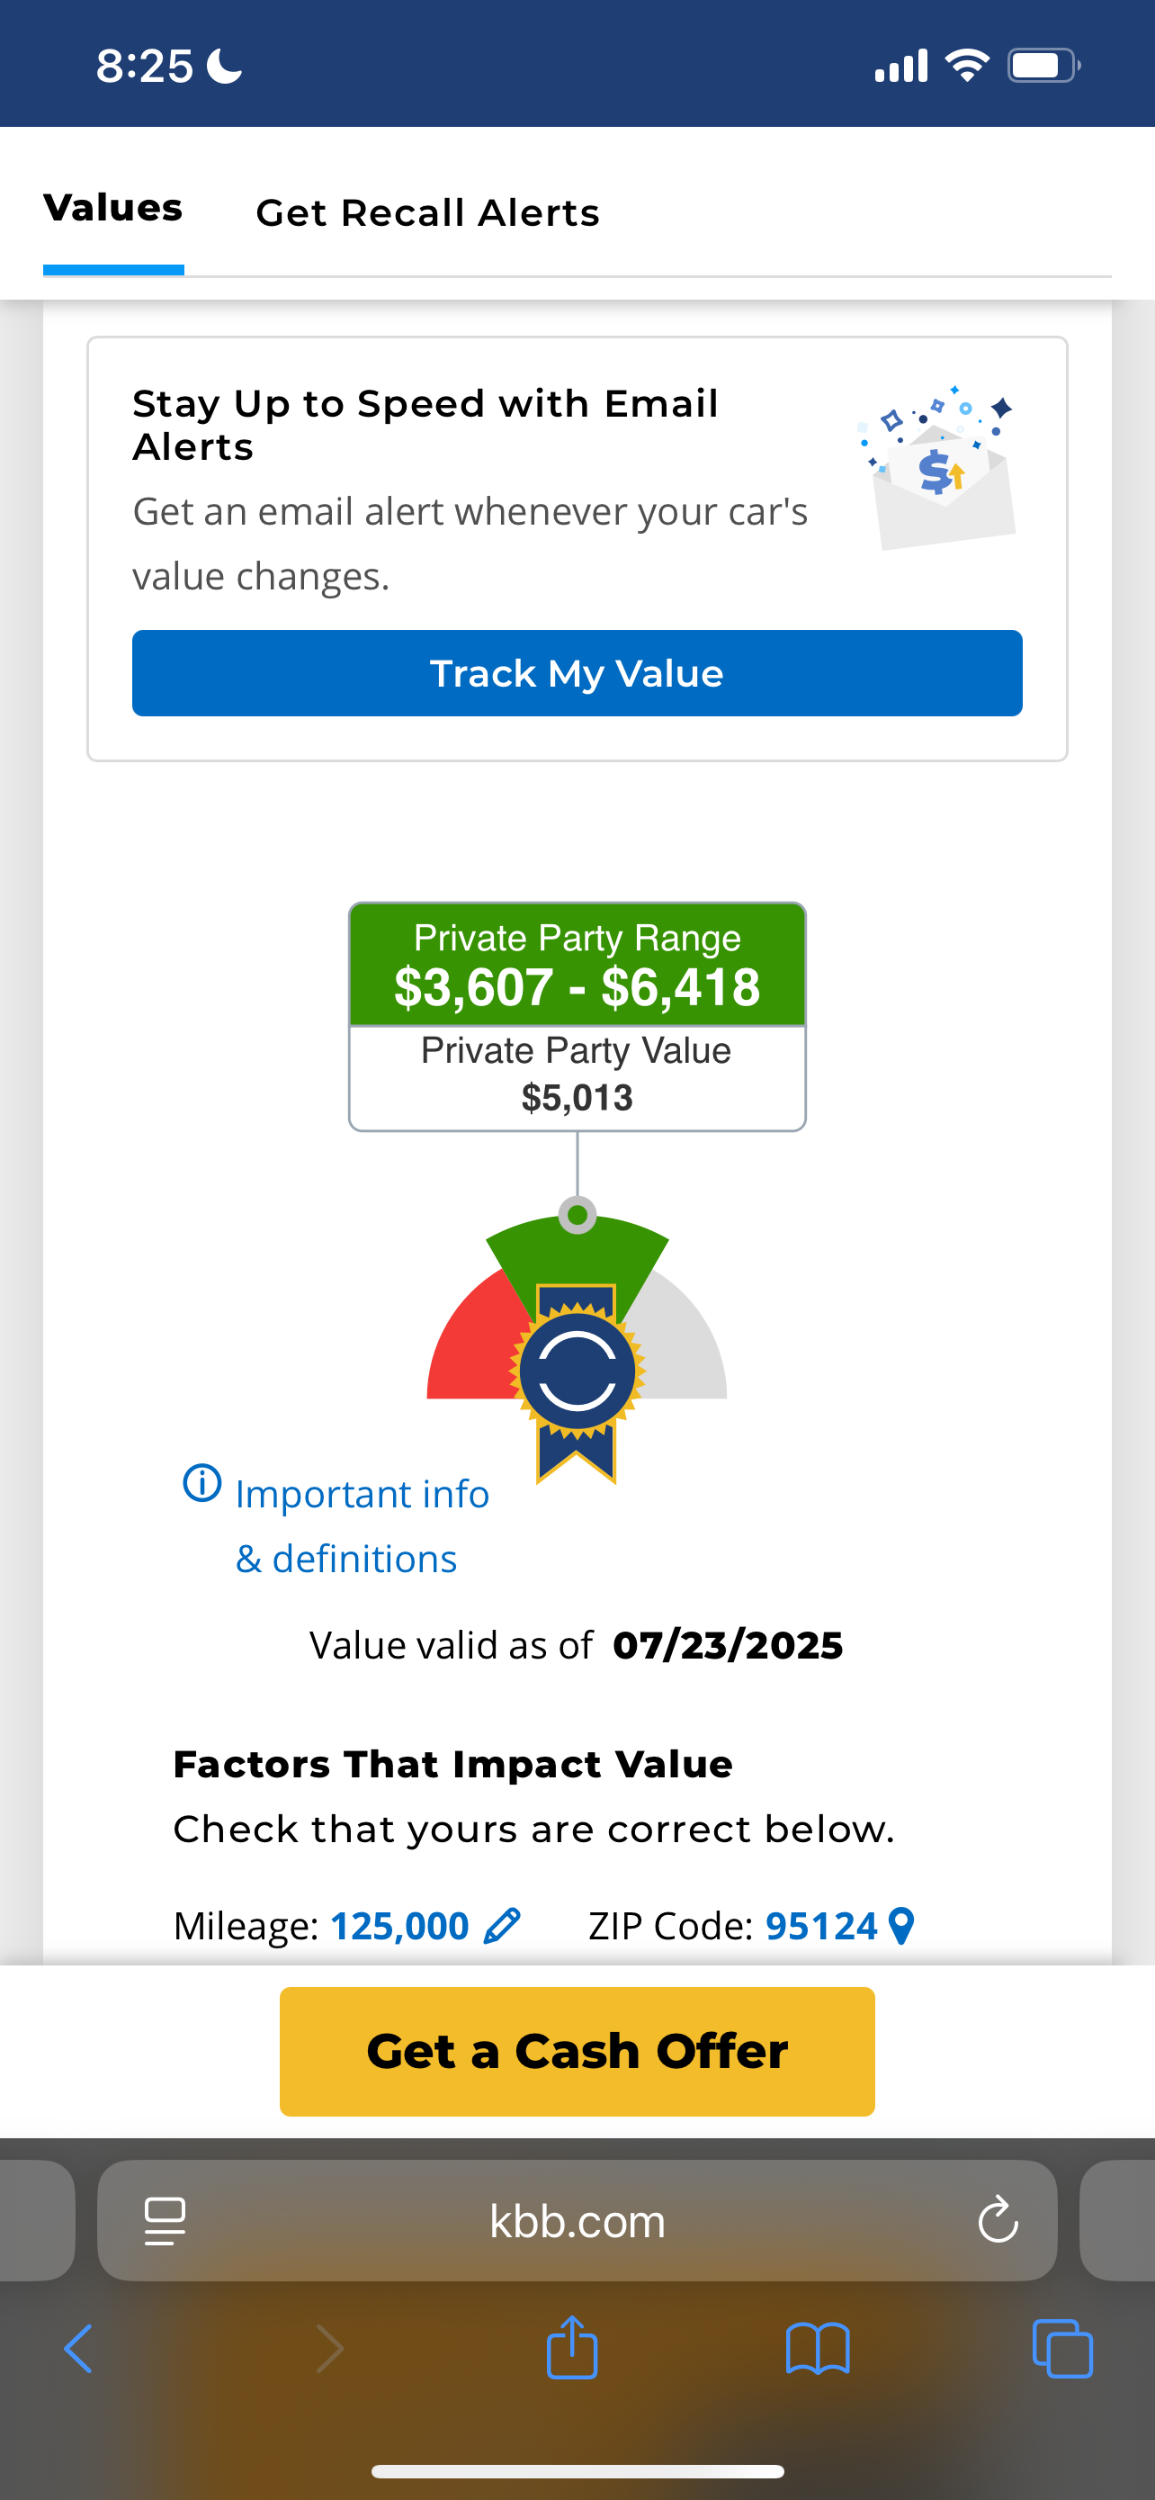Tap the kbb.com address bar
This screenshot has height=2500, width=1155.
pyautogui.click(x=577, y=2221)
